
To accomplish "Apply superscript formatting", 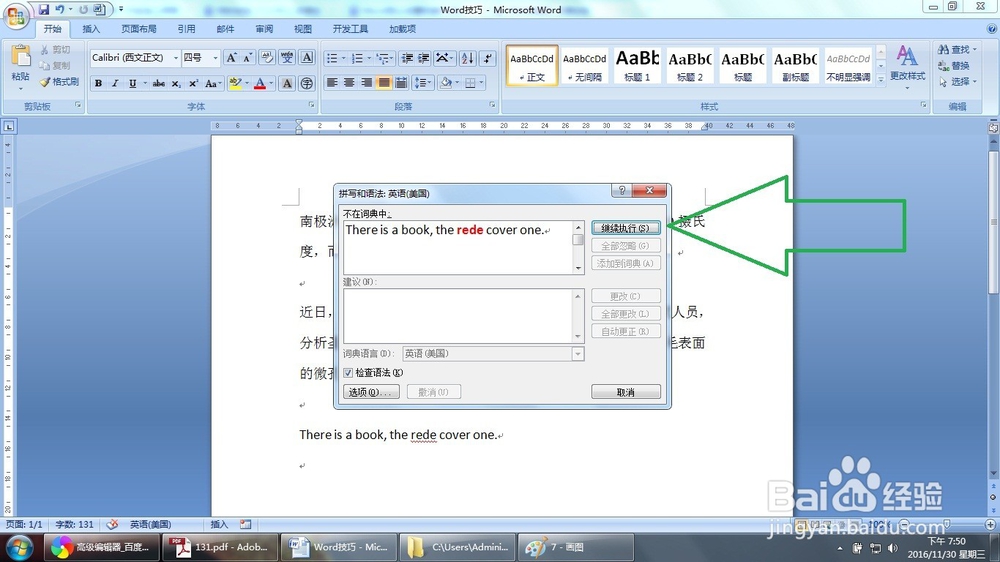I will point(193,84).
